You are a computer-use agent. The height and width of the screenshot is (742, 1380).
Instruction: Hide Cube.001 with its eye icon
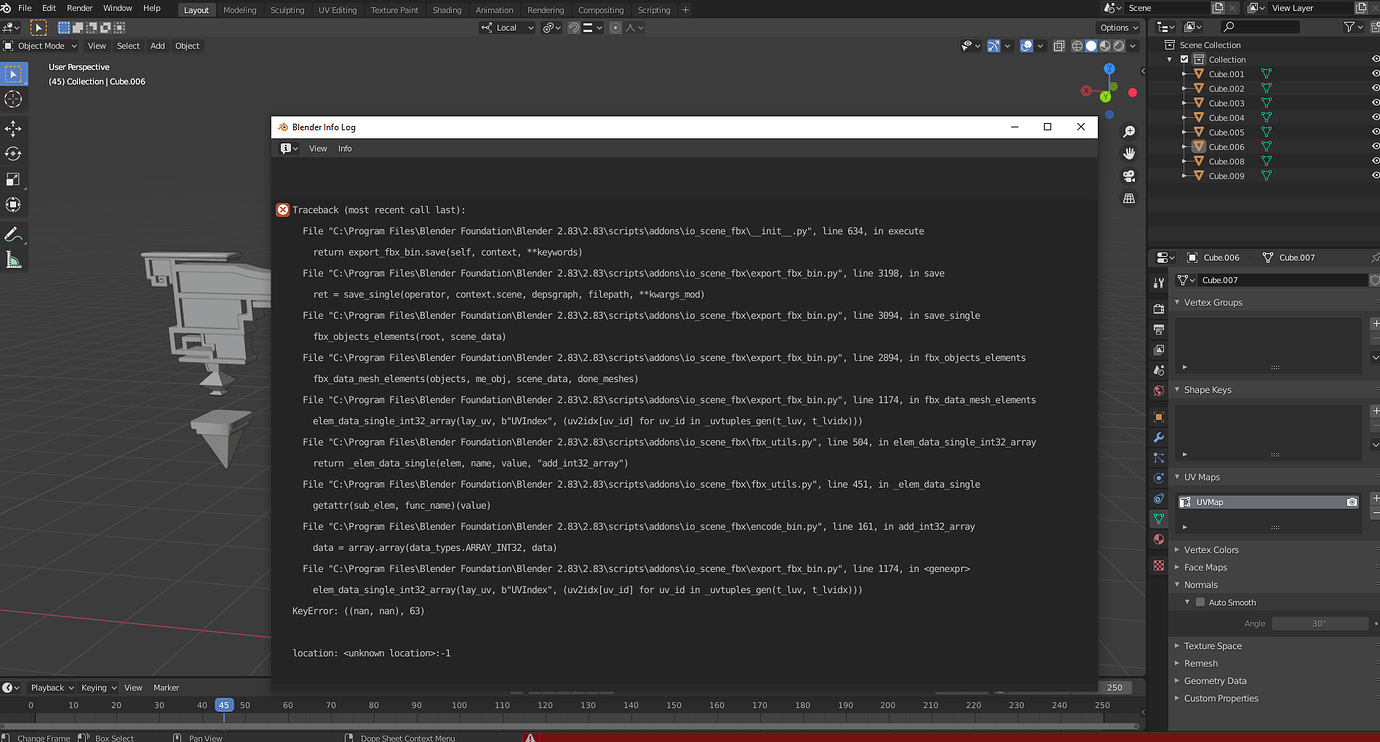coord(1375,74)
